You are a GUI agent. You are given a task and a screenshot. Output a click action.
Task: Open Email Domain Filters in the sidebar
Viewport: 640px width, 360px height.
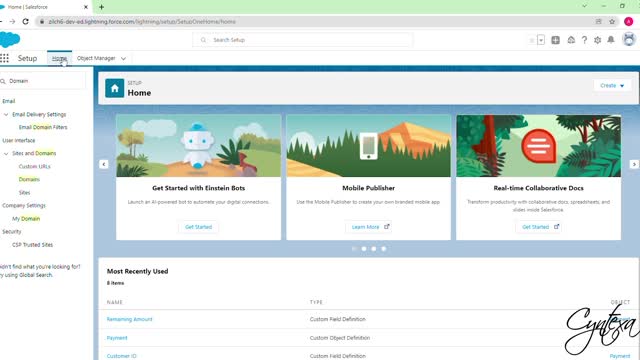coord(43,127)
